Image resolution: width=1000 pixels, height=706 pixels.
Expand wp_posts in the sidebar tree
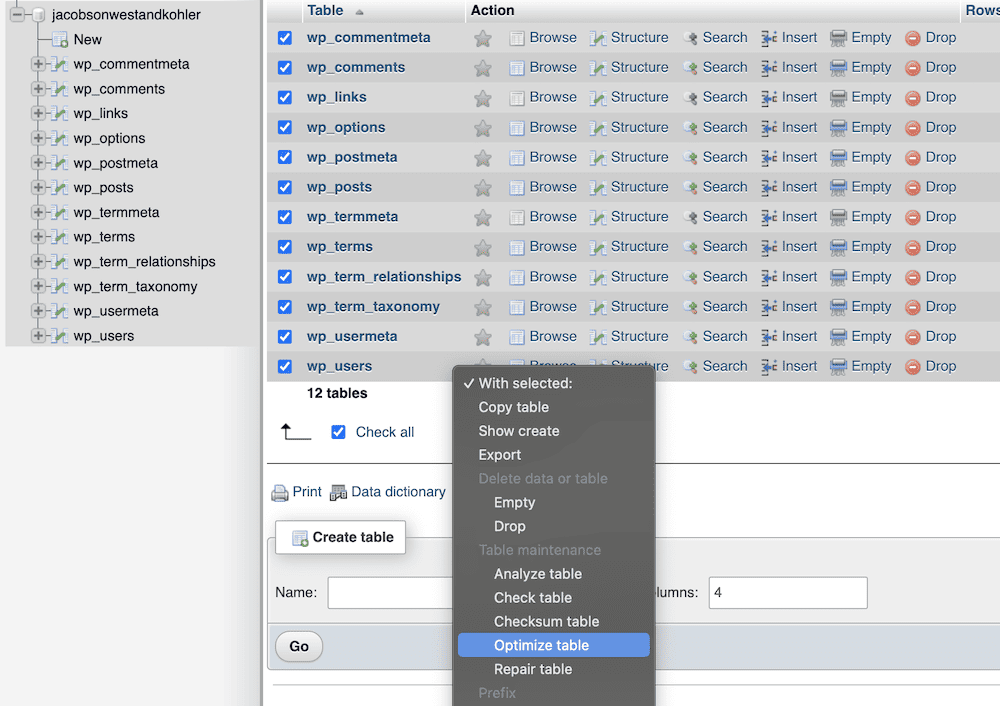tap(38, 187)
